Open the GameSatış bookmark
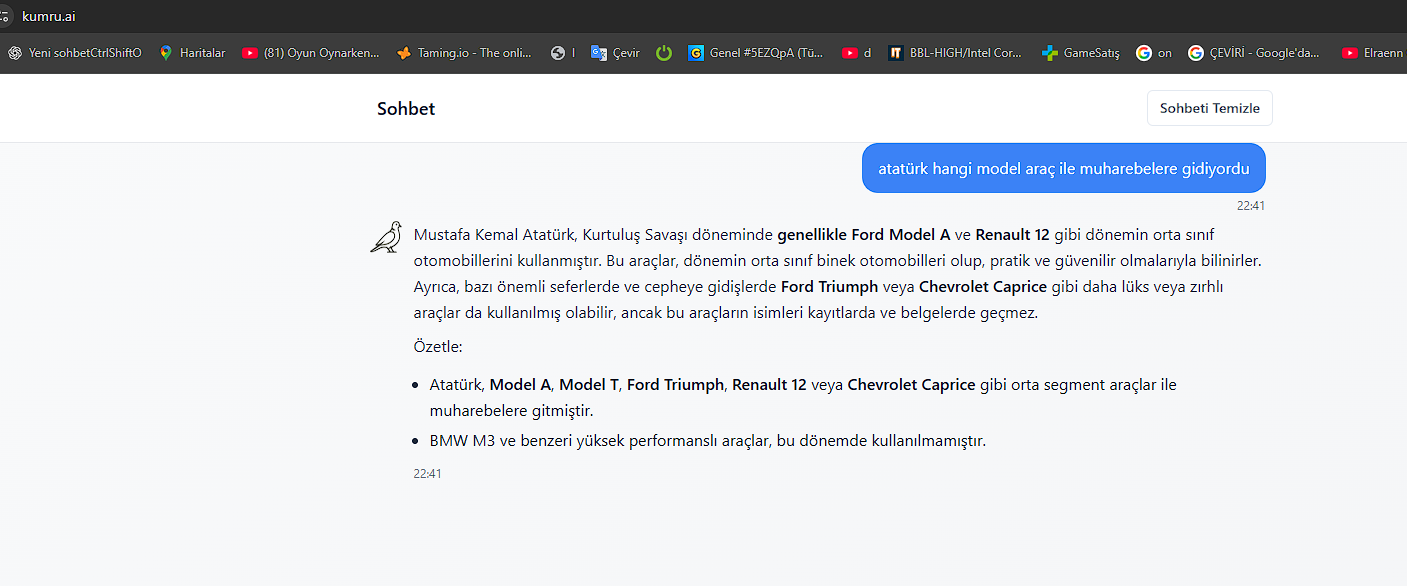The height and width of the screenshot is (586, 1407). click(x=1081, y=53)
